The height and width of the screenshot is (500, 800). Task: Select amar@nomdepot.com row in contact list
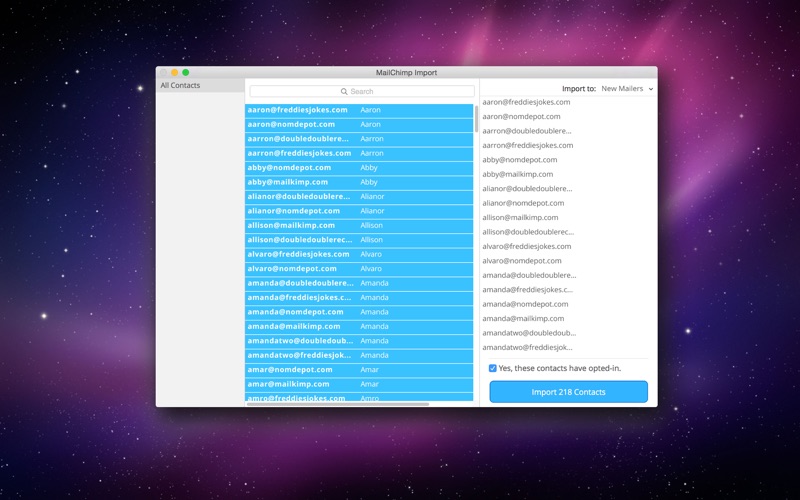coord(359,369)
